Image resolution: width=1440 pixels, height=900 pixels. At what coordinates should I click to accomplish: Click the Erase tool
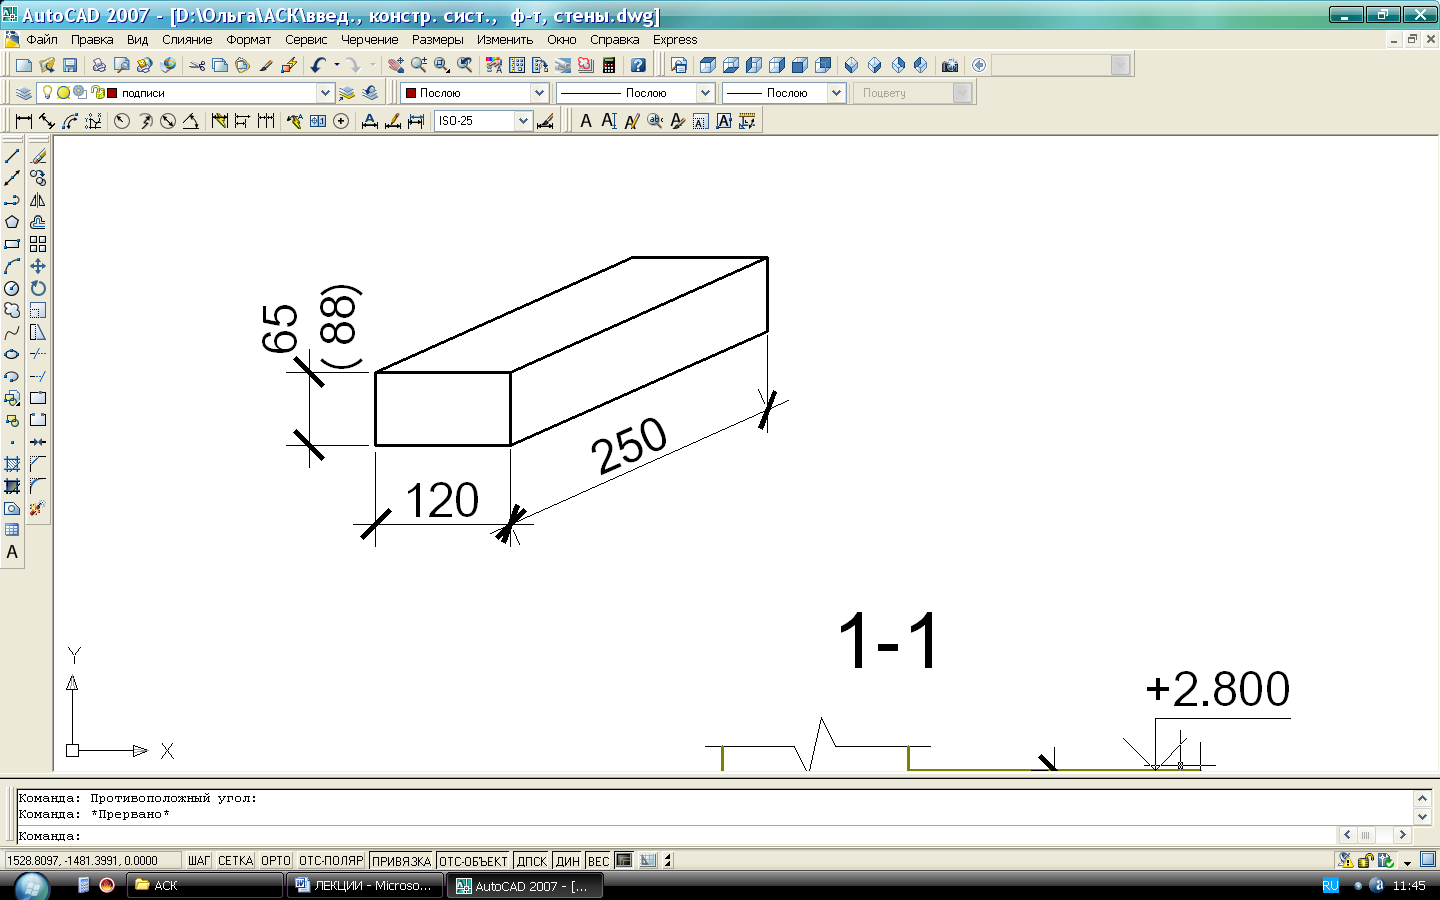38,156
